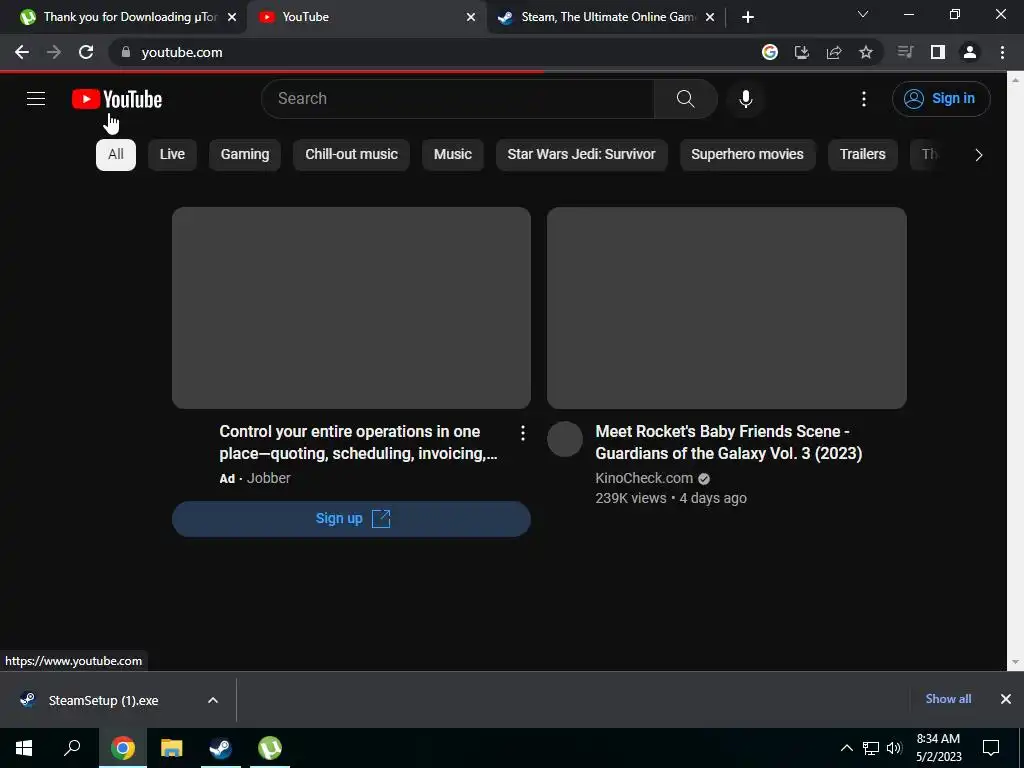Click the Google icon in address bar
Image resolution: width=1024 pixels, height=768 pixels.
(770, 52)
